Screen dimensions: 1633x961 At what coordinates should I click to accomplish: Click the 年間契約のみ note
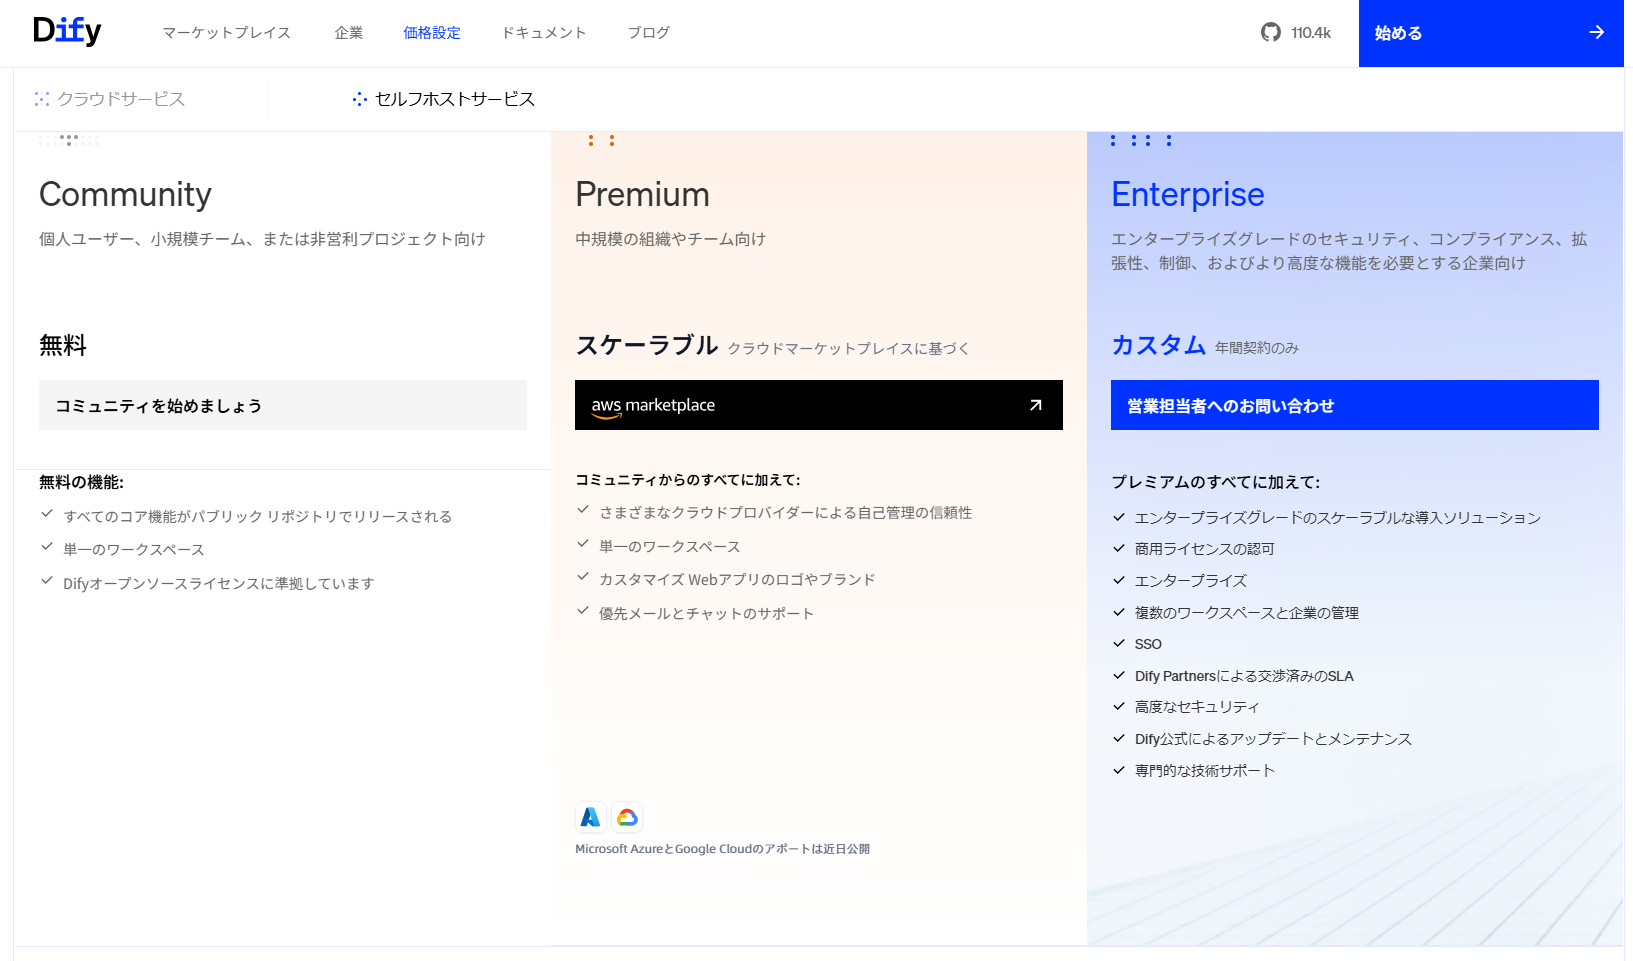point(1257,348)
